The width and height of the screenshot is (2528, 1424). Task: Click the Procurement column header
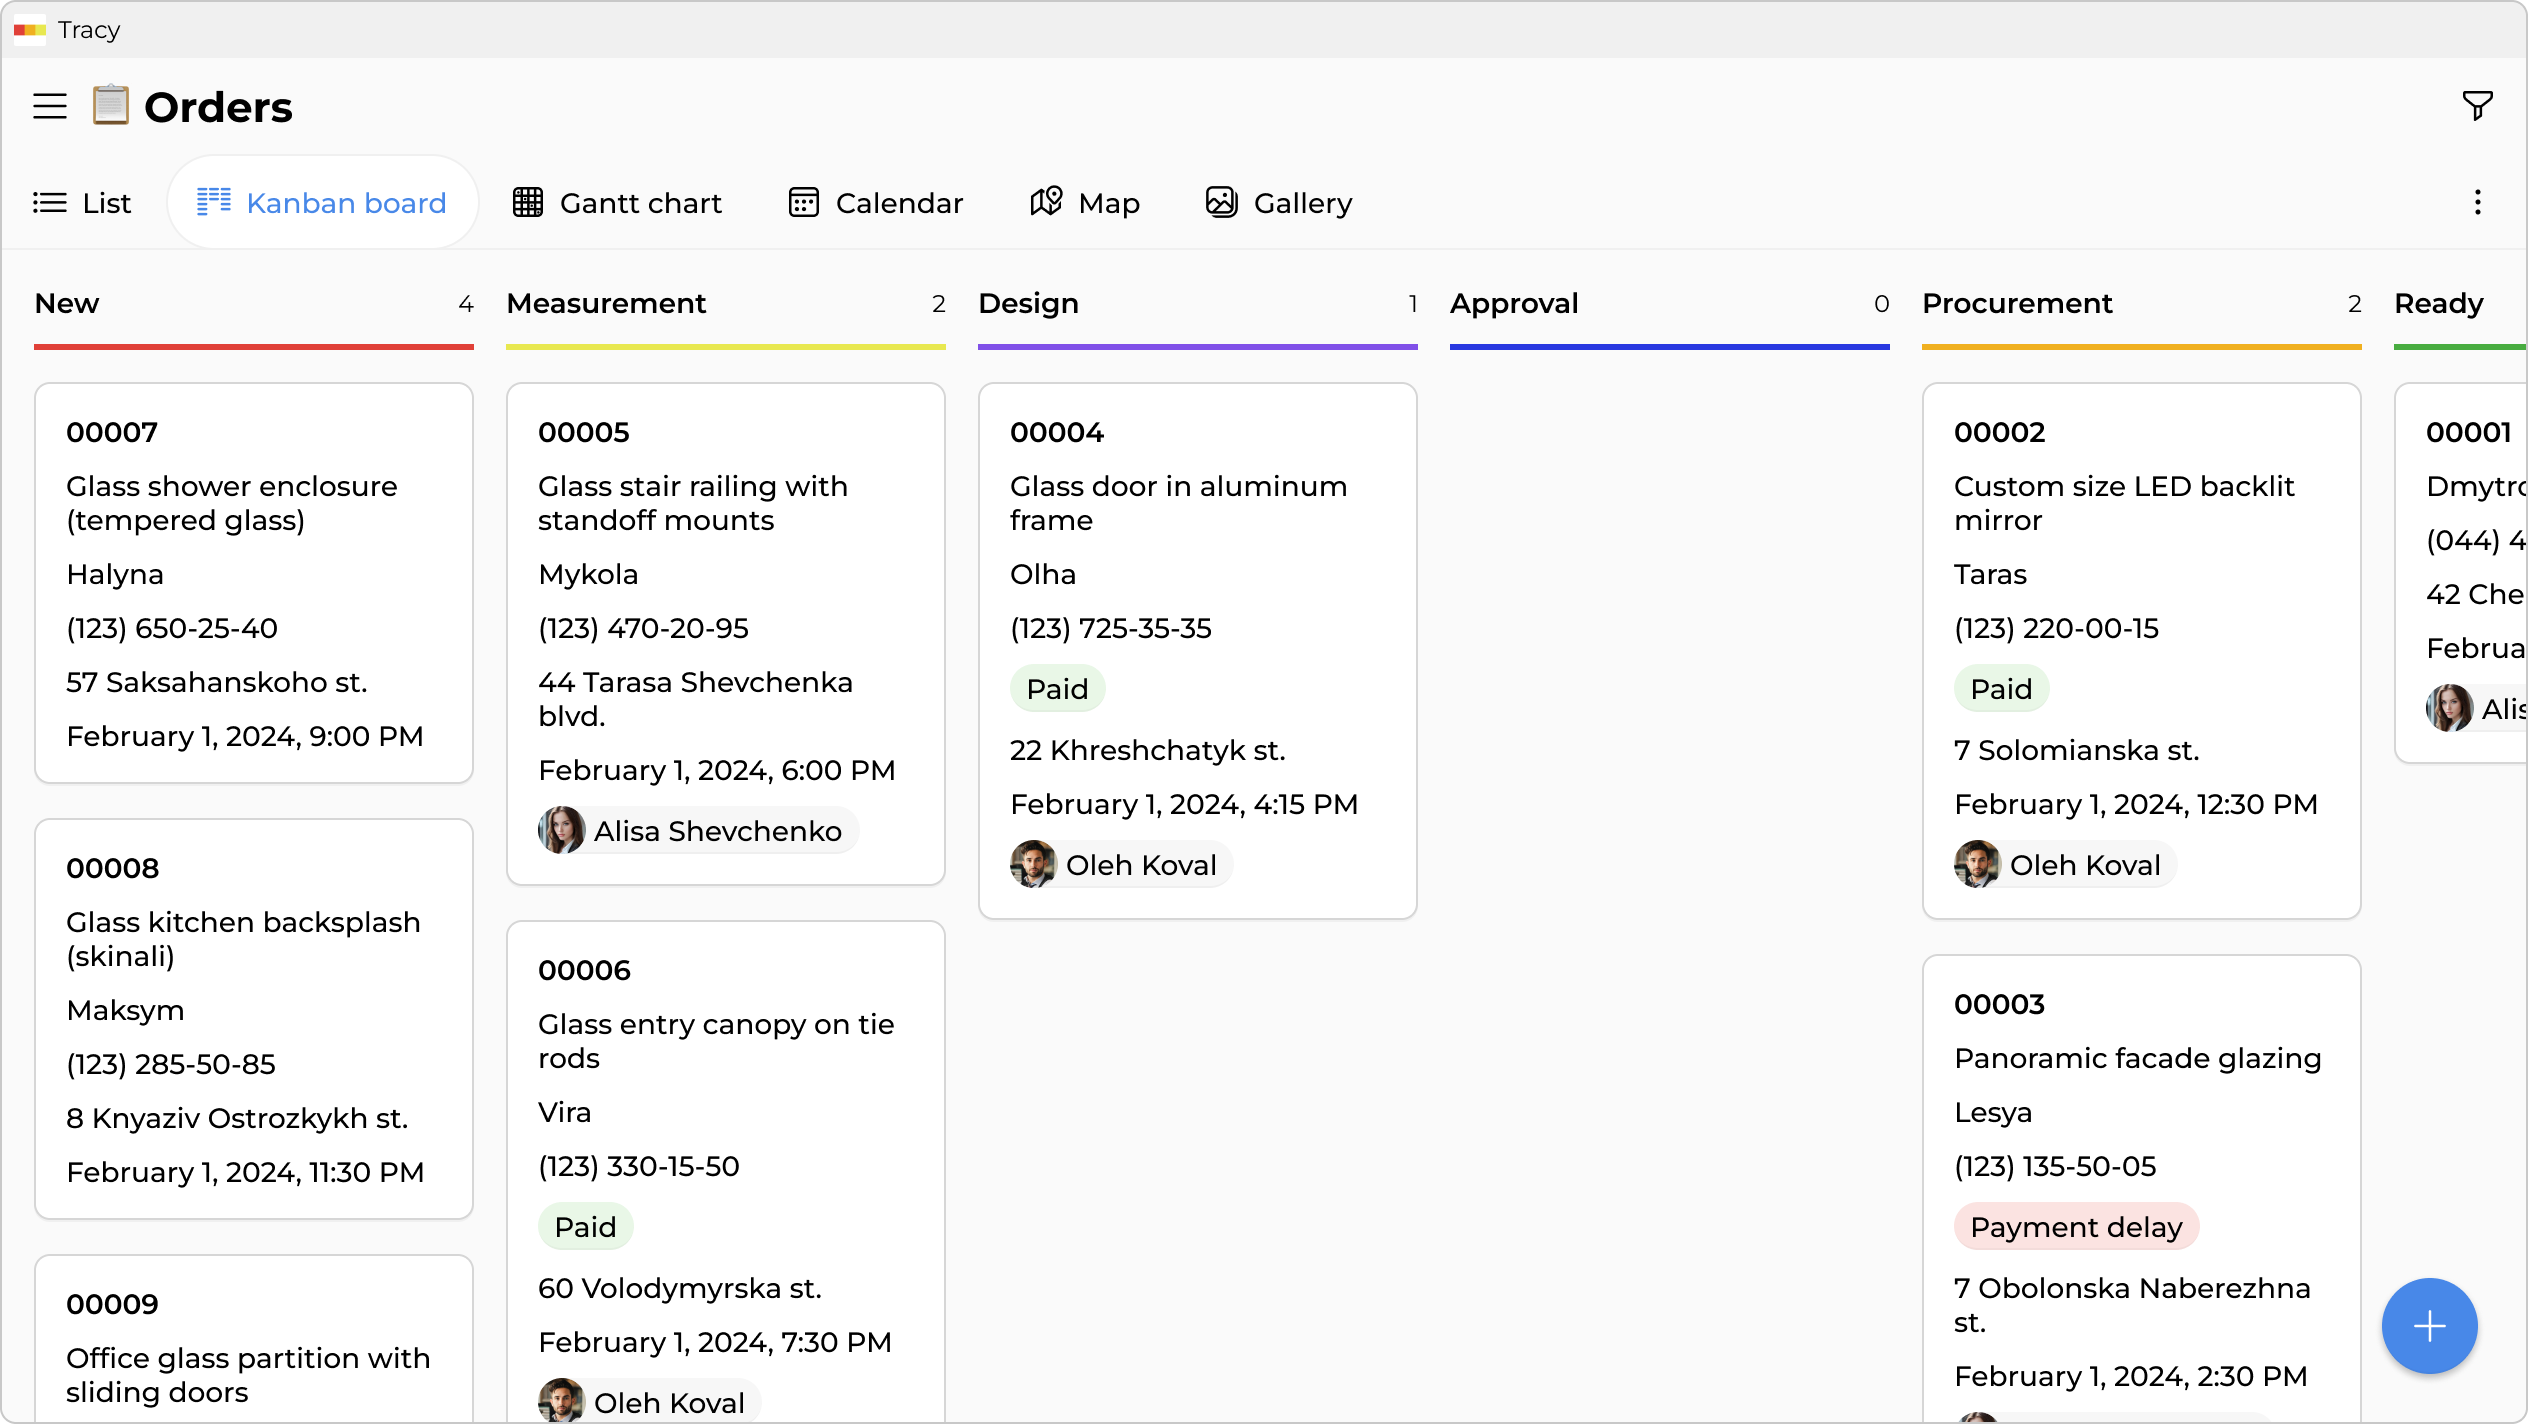tap(2018, 303)
